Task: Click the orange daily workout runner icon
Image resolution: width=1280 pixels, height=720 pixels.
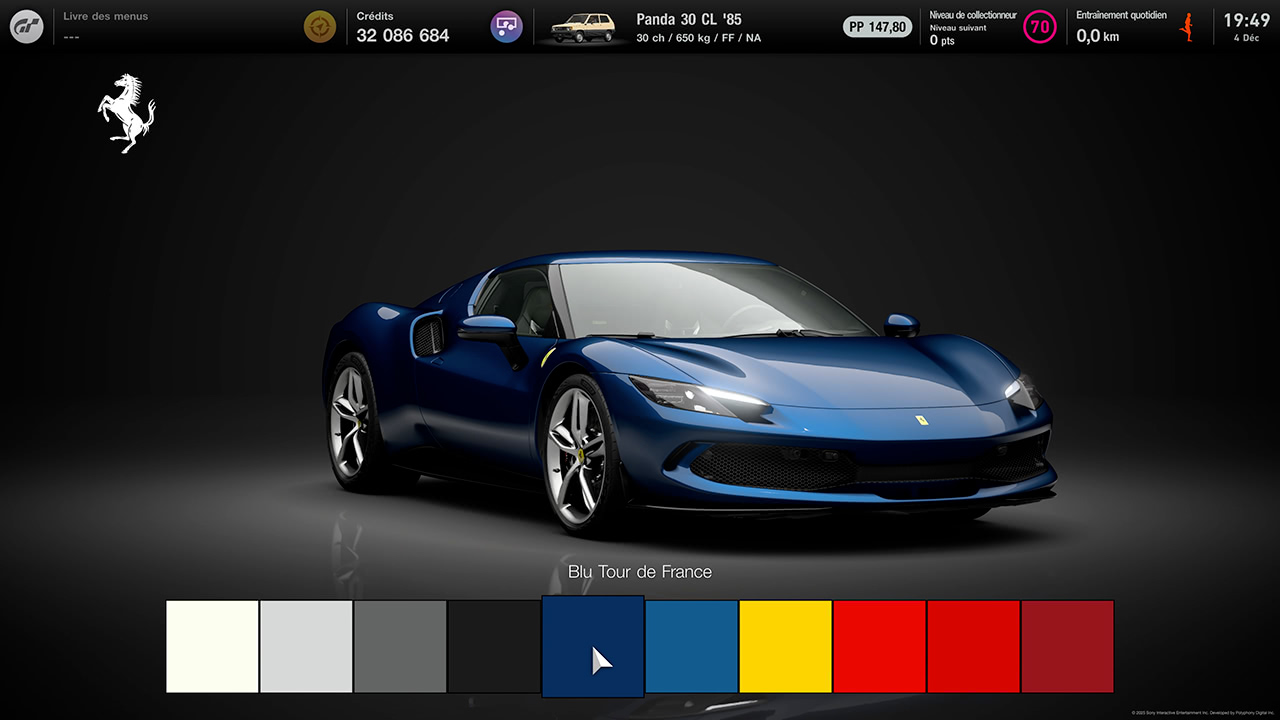Action: coord(1187,27)
